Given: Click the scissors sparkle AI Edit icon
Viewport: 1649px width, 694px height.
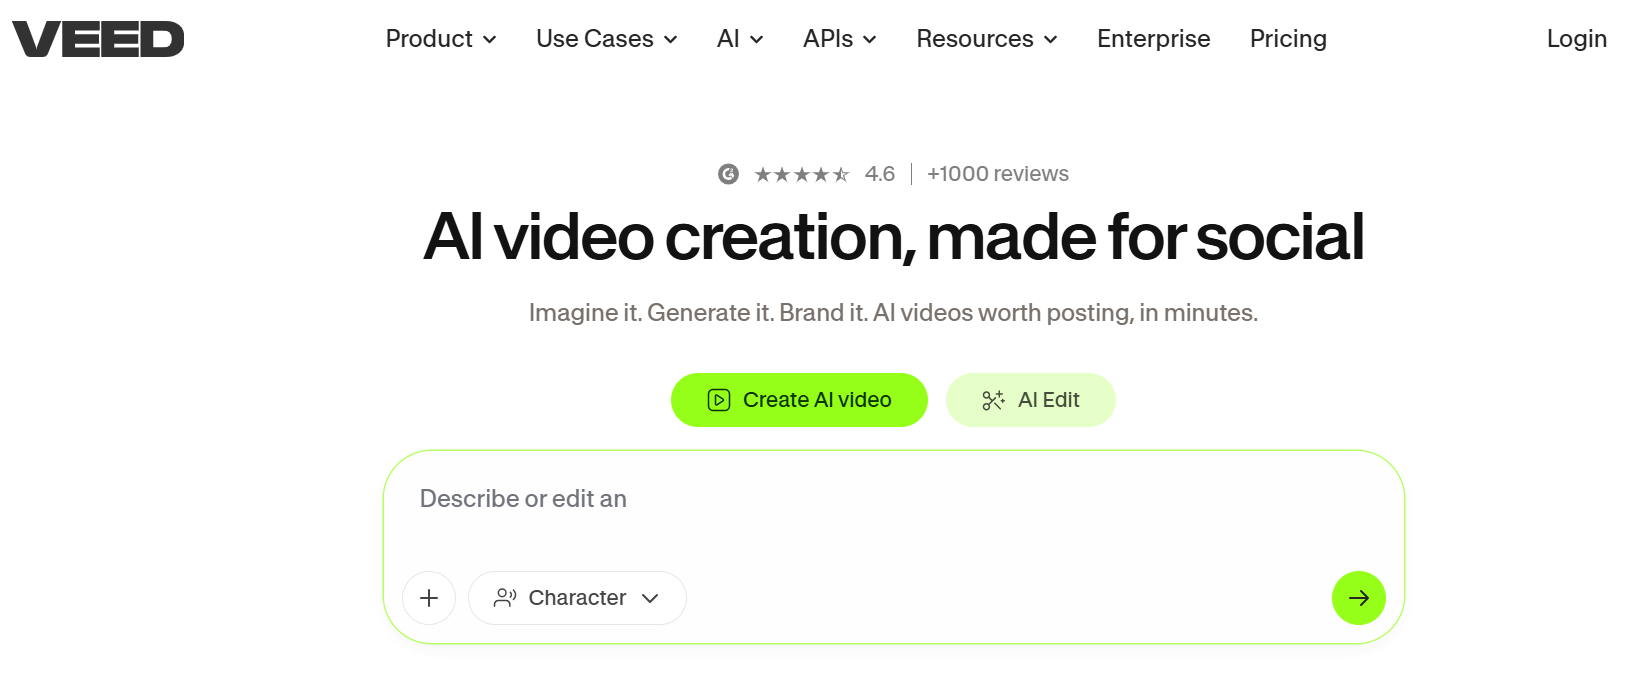Looking at the screenshot, I should coord(993,400).
